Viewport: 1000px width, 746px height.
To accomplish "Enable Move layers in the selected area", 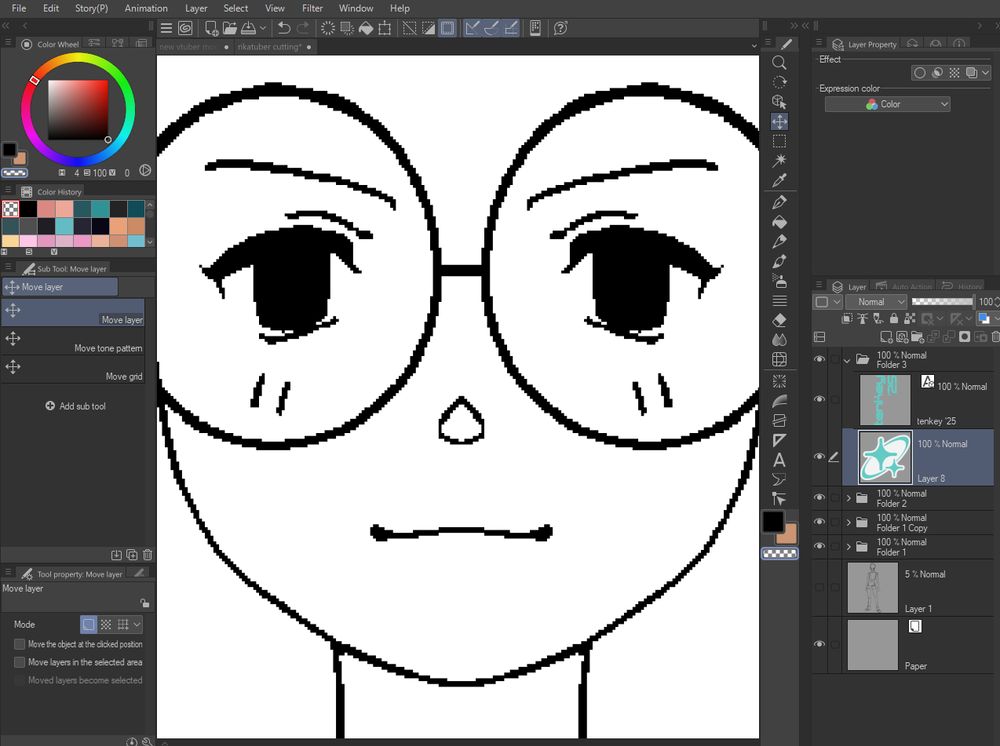I will coord(20,662).
